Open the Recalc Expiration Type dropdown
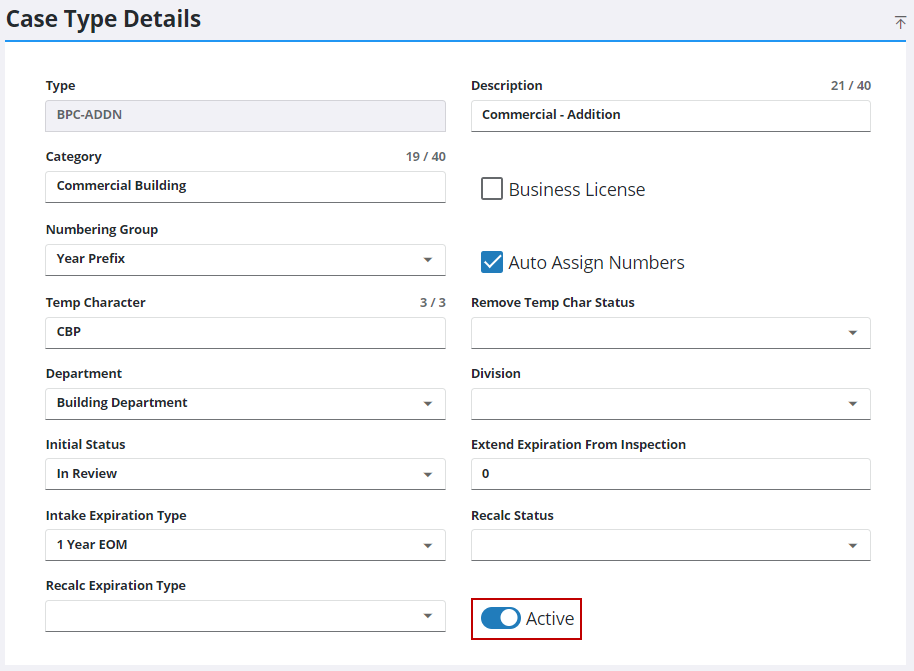The height and width of the screenshot is (671, 914). 245,616
